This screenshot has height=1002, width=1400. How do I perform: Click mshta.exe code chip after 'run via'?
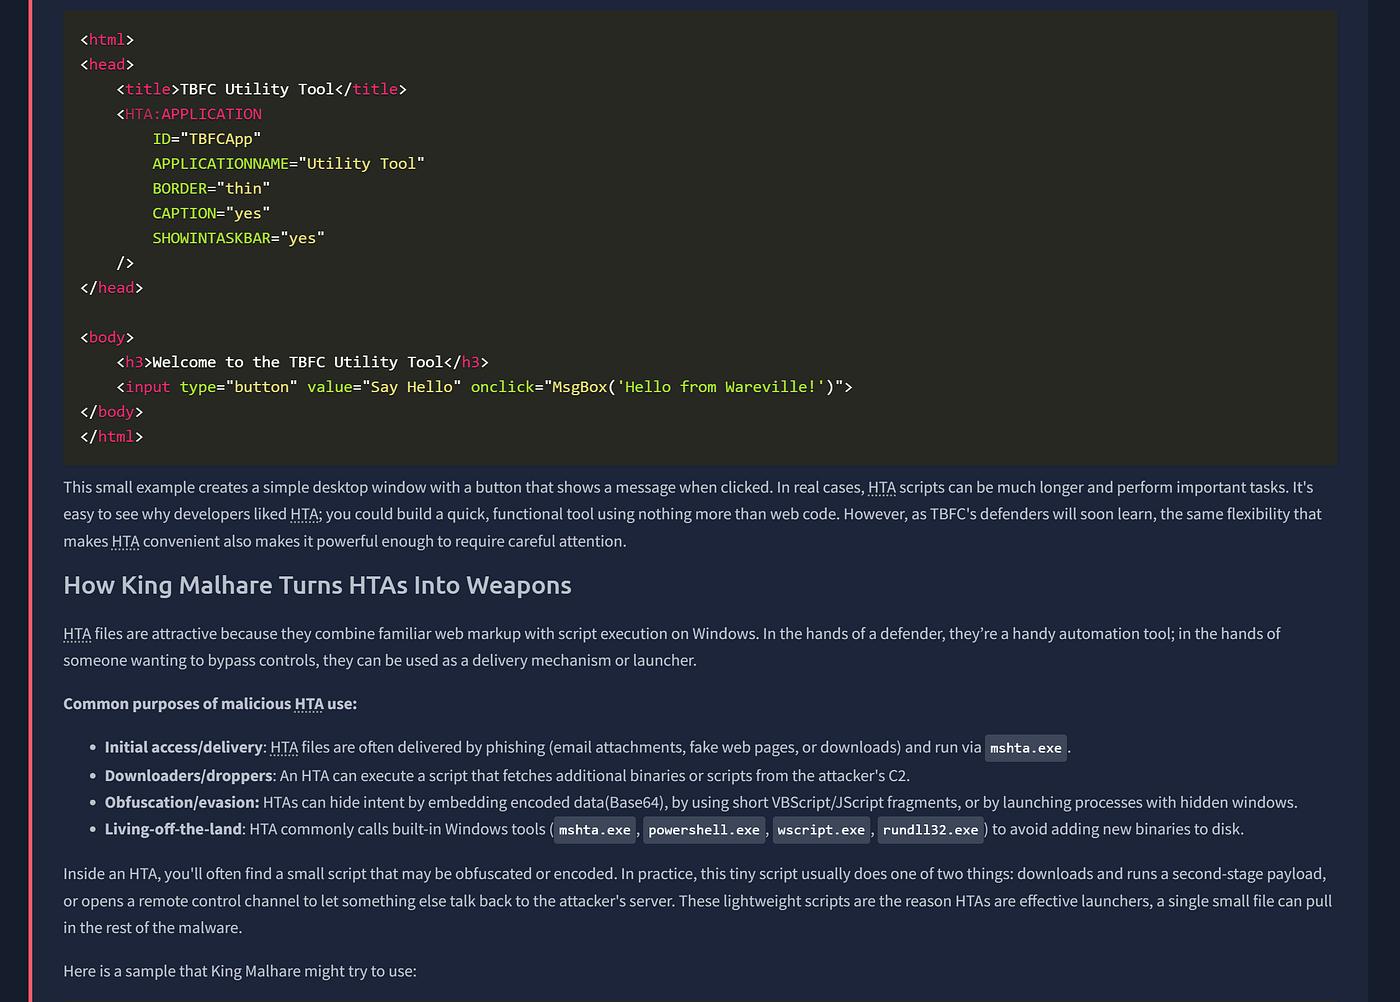tap(1026, 748)
